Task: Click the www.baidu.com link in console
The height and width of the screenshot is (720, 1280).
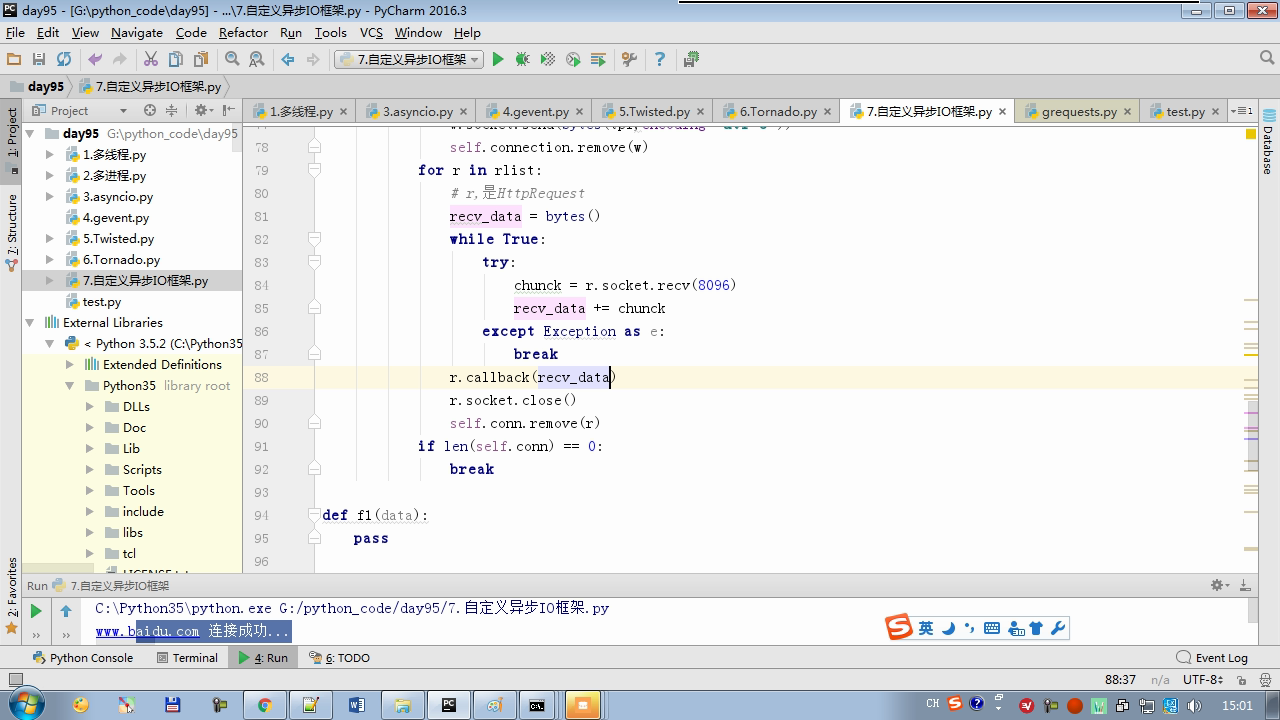Action: click(148, 631)
